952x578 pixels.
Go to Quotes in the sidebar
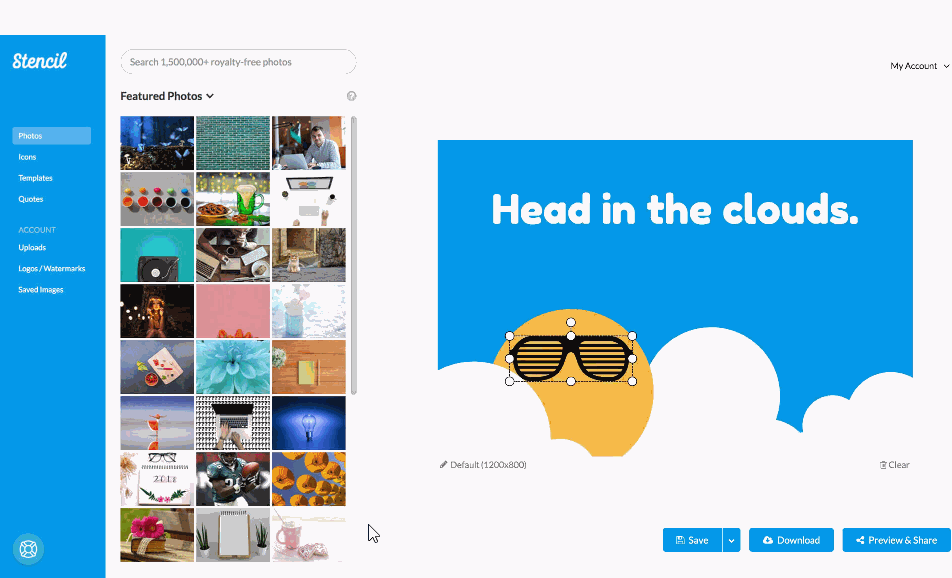30,199
